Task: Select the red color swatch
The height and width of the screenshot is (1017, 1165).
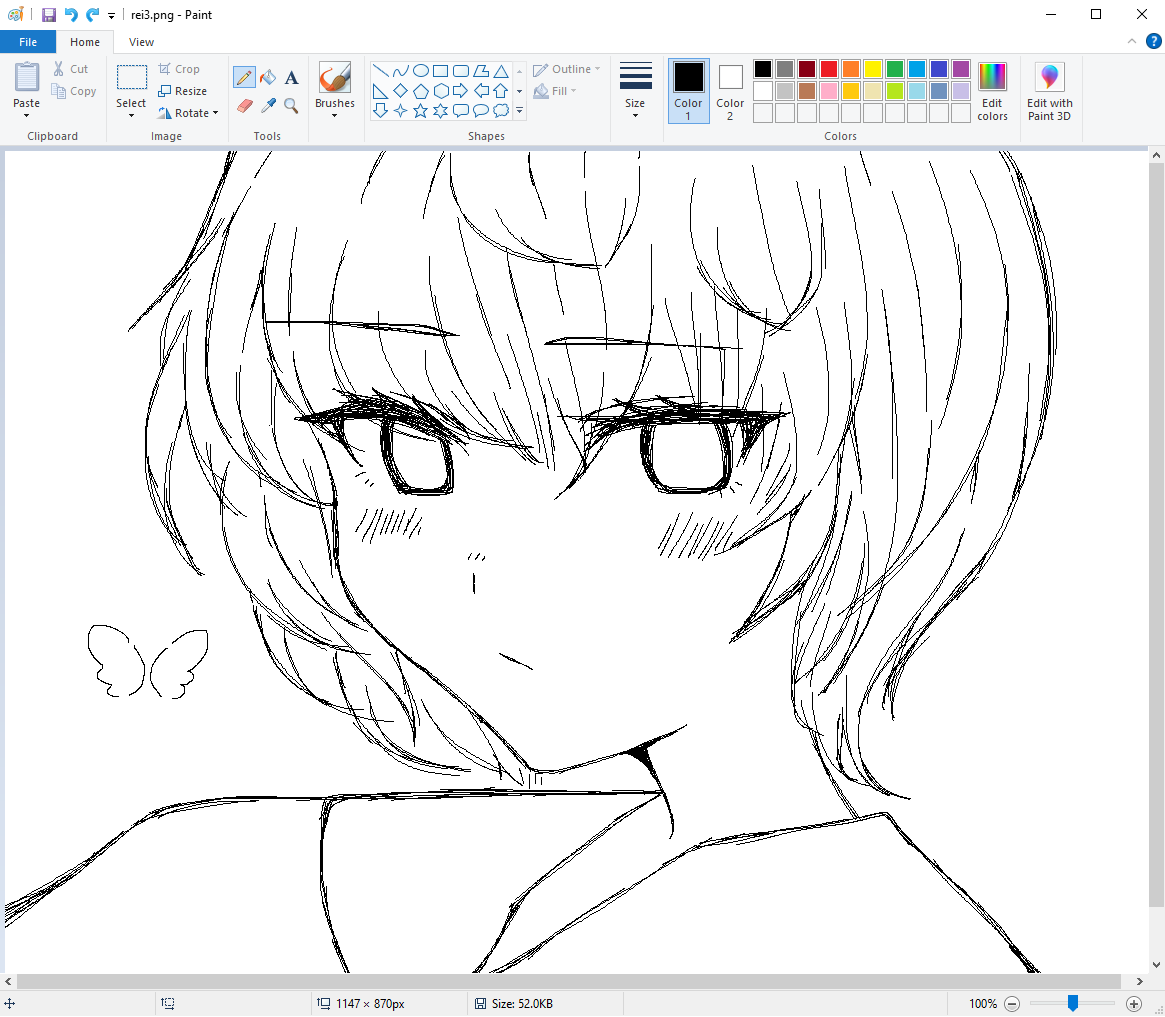Action: pyautogui.click(x=829, y=68)
